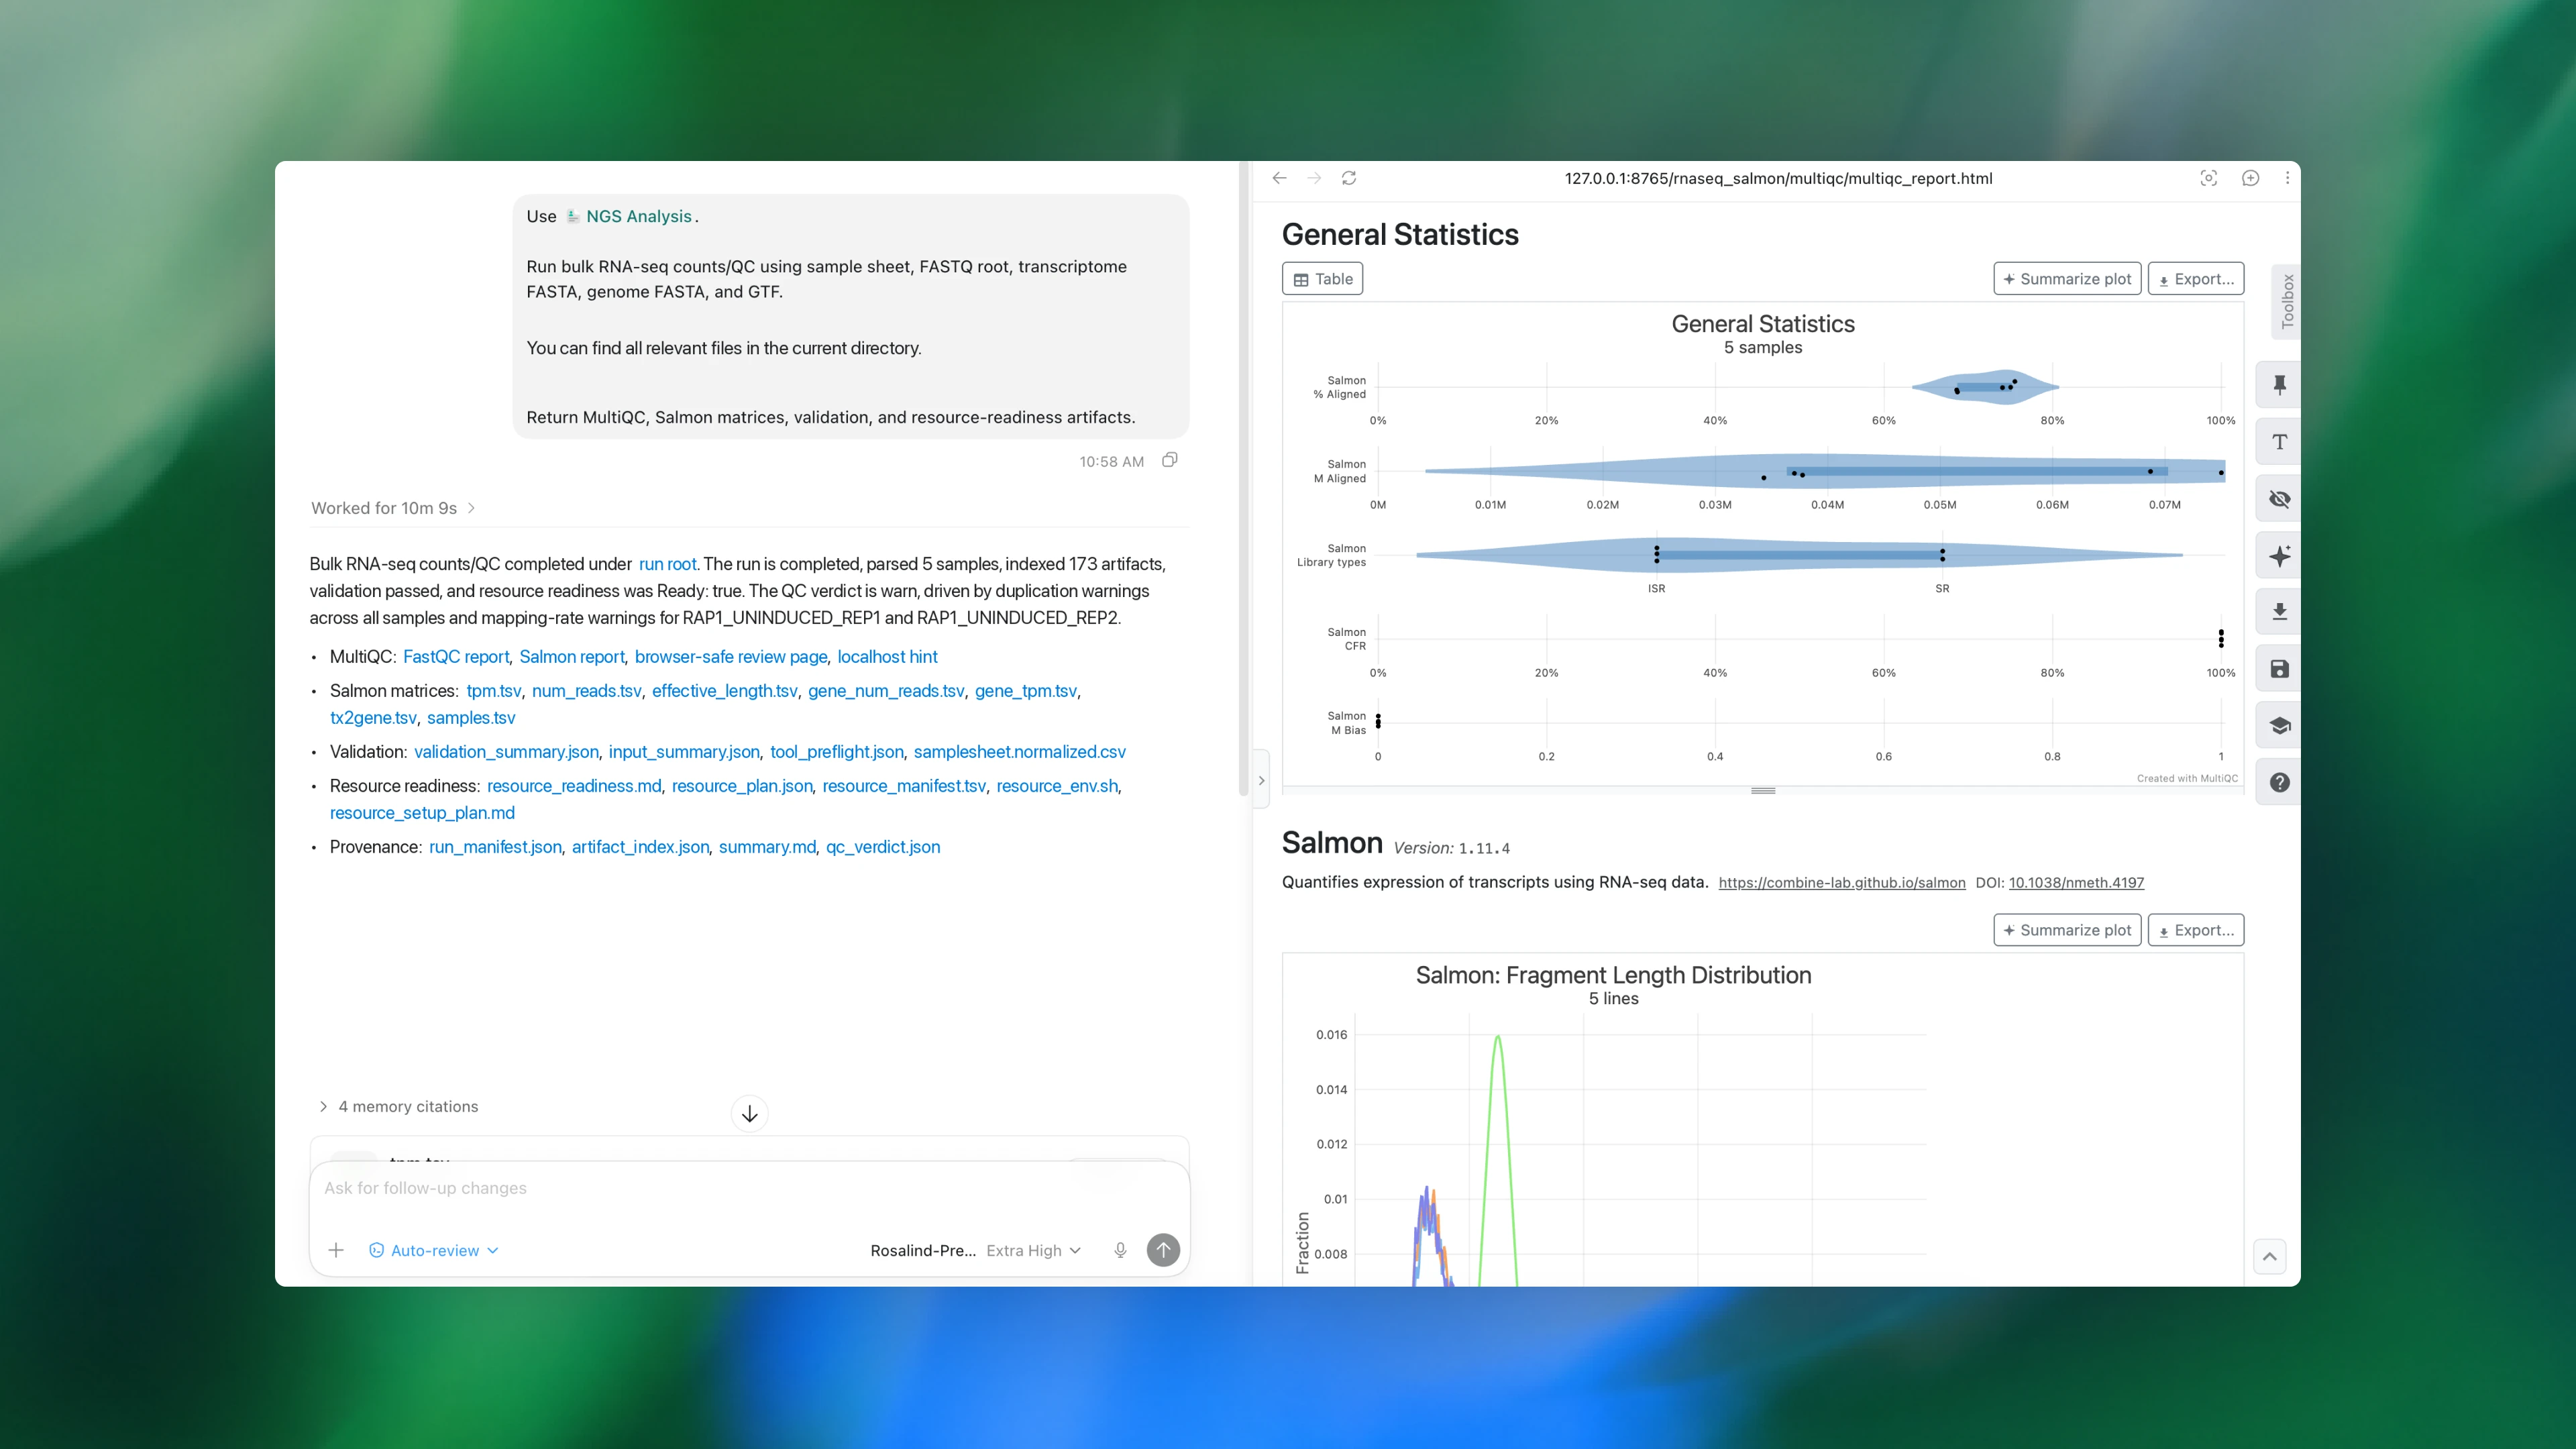The width and height of the screenshot is (2576, 1449).
Task: Open the run_manifest.json link
Action: click(x=495, y=847)
